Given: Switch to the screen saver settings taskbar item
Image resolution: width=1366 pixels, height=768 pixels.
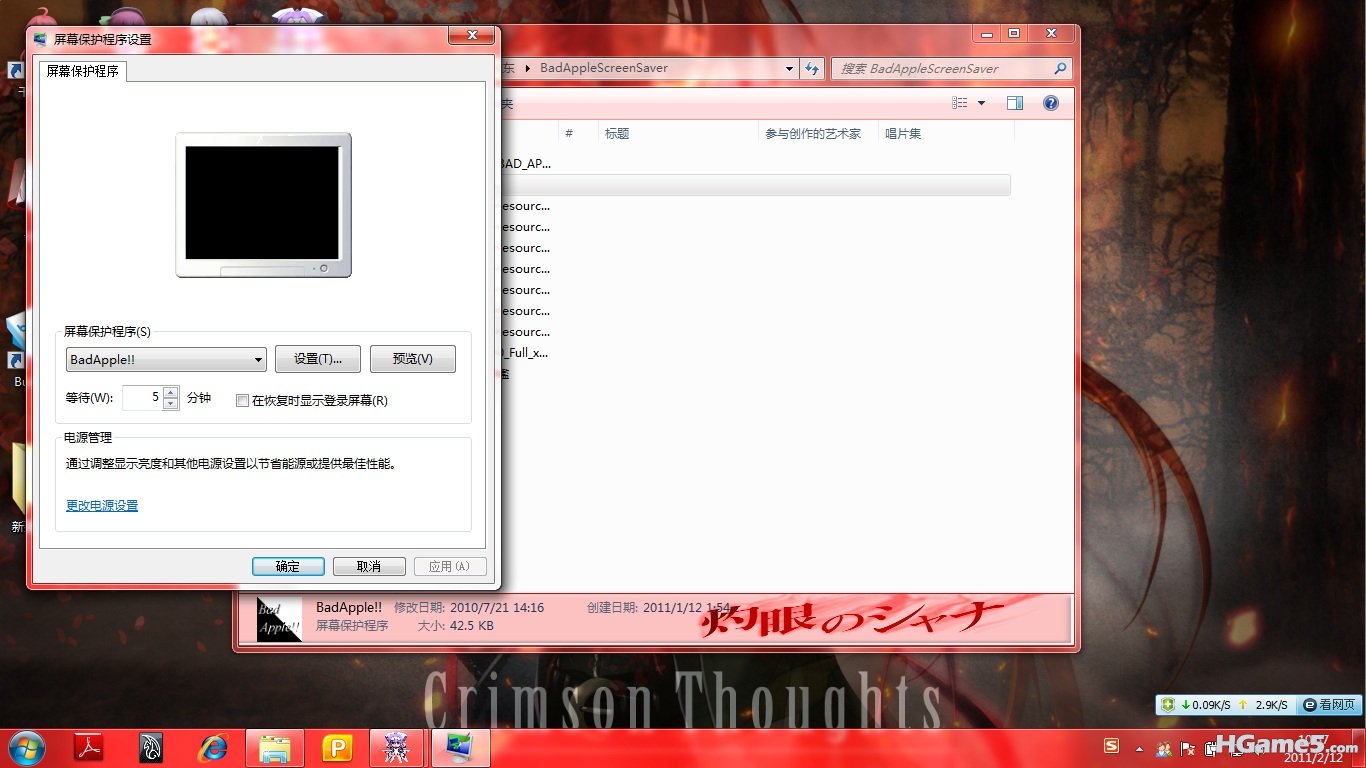Looking at the screenshot, I should coord(460,748).
